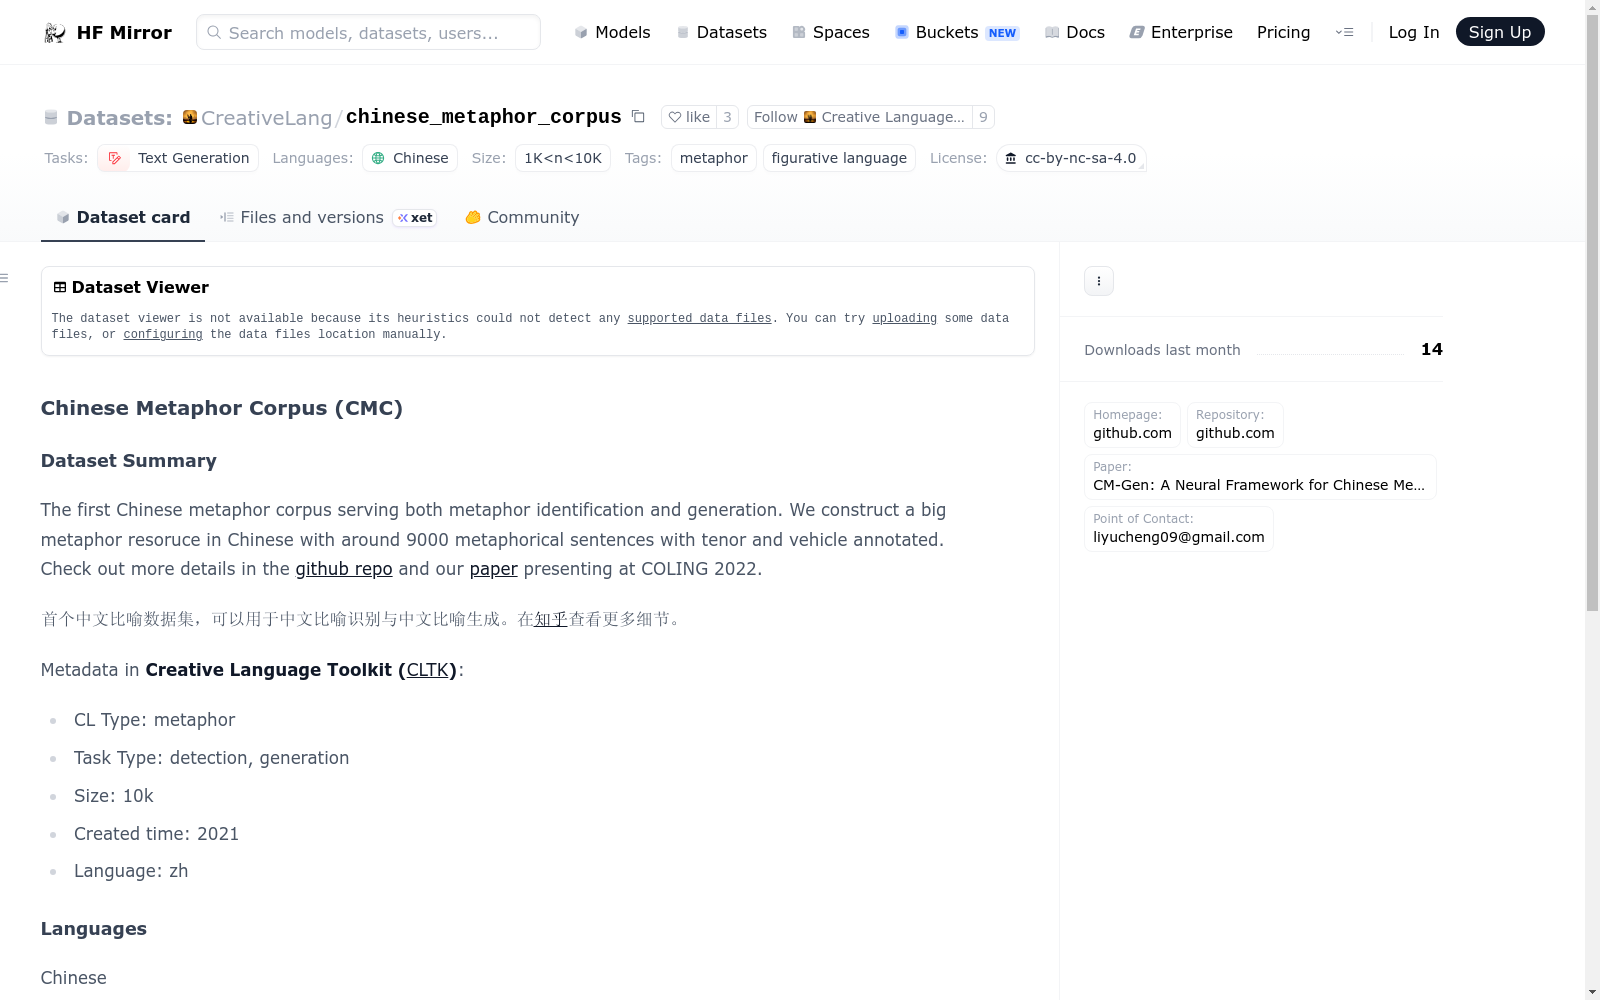
Task: Switch to the Dataset card tab
Action: tap(123, 217)
